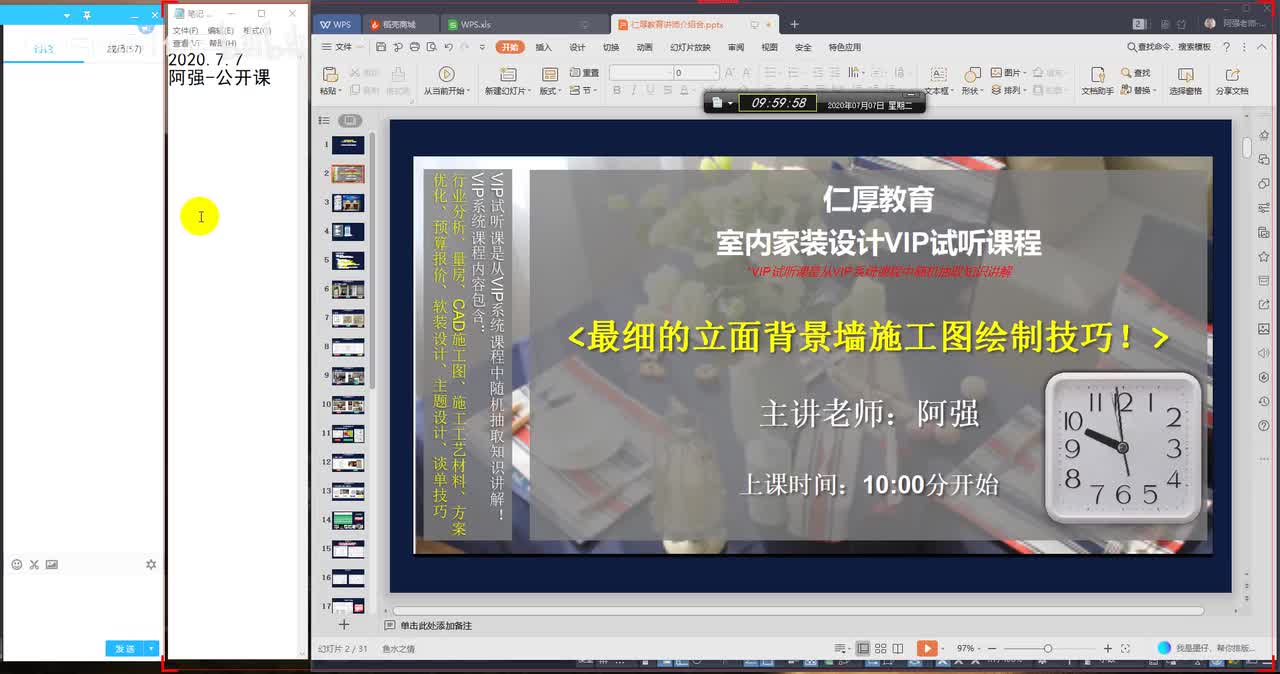This screenshot has width=1280, height=674.
Task: Click the zoom out minus button
Action: coord(994,648)
